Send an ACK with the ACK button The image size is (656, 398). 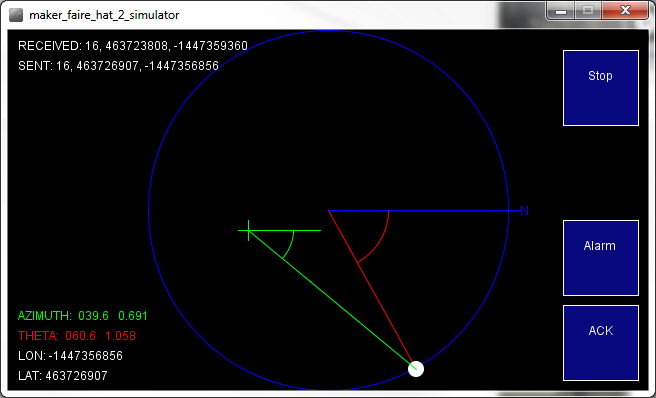601,343
